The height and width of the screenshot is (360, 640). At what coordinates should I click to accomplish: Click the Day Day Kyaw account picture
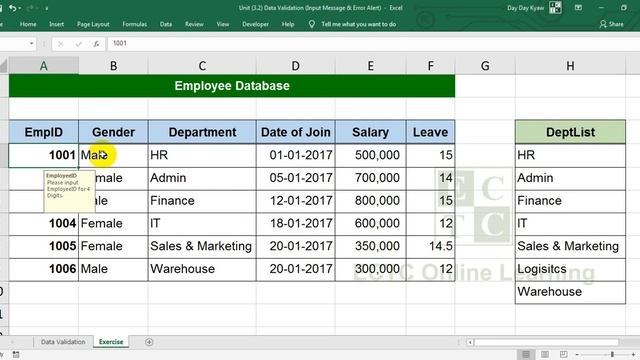555,8
